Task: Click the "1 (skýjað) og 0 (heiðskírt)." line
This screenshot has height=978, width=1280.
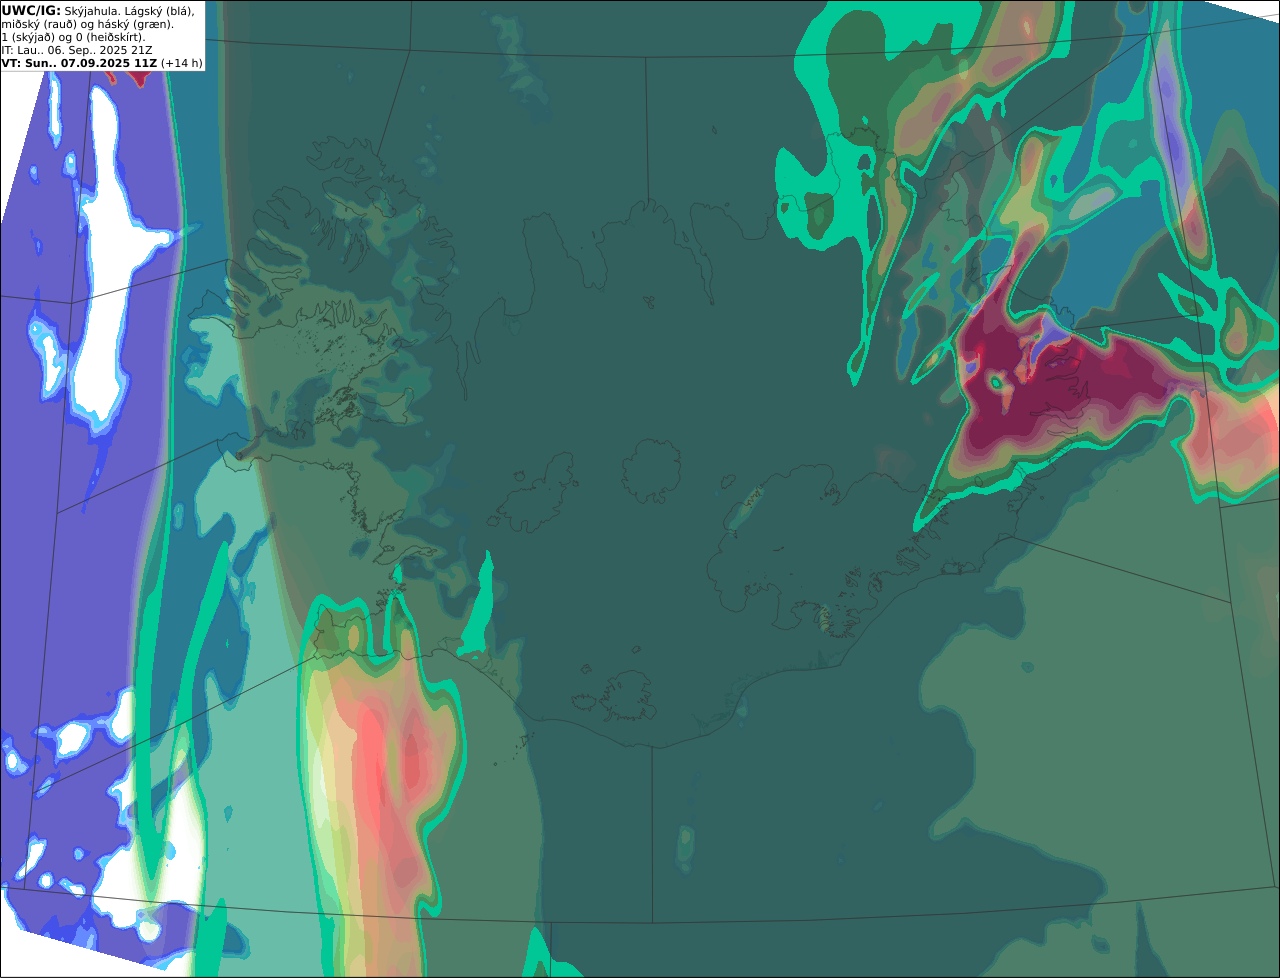Action: click(73, 37)
